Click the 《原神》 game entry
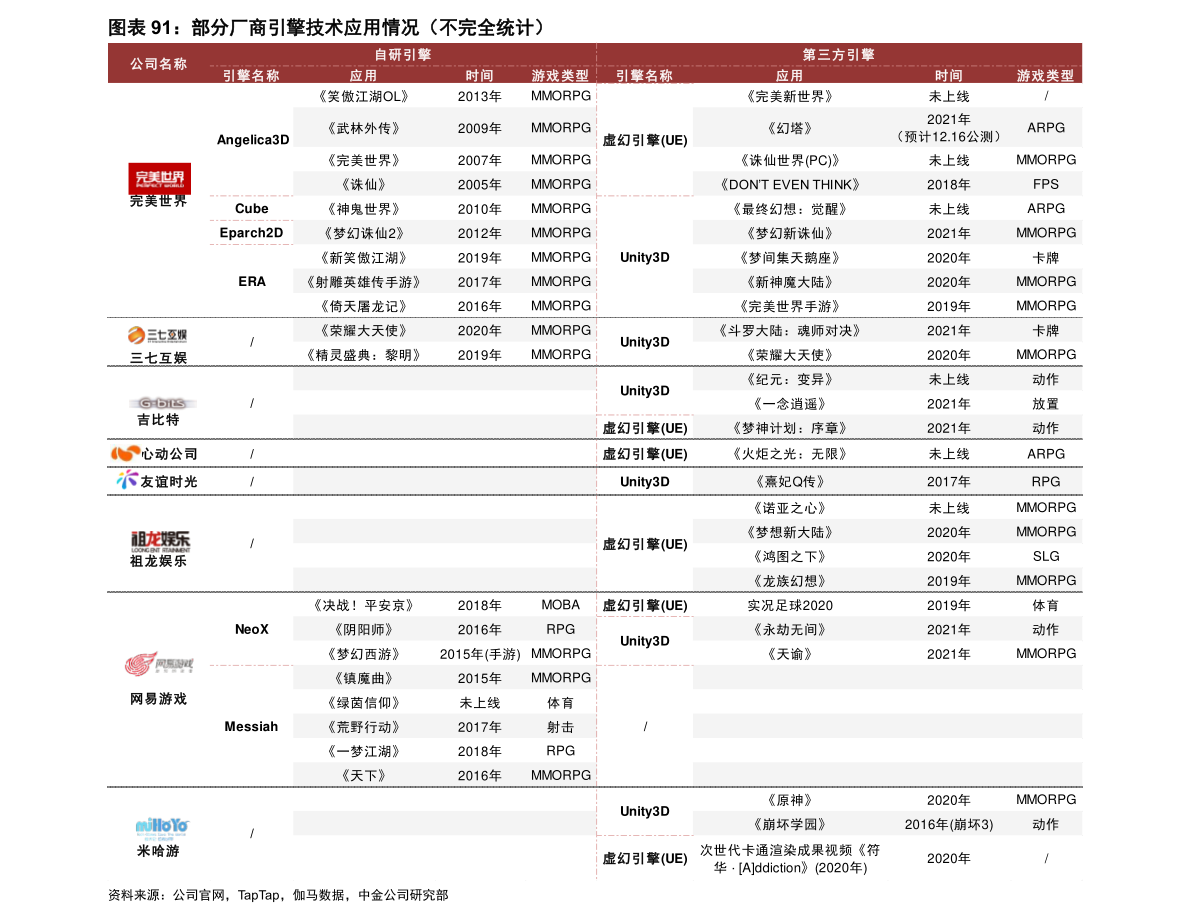 click(x=789, y=800)
